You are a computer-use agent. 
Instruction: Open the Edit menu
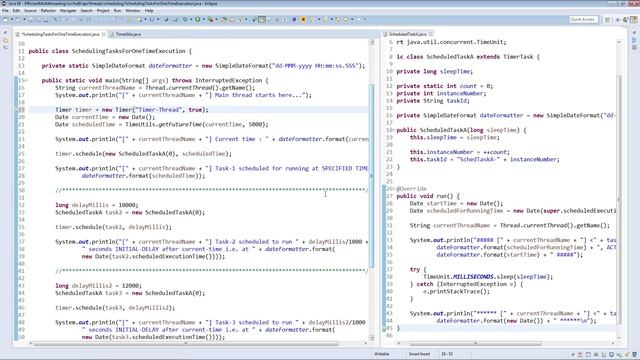pyautogui.click(x=16, y=11)
